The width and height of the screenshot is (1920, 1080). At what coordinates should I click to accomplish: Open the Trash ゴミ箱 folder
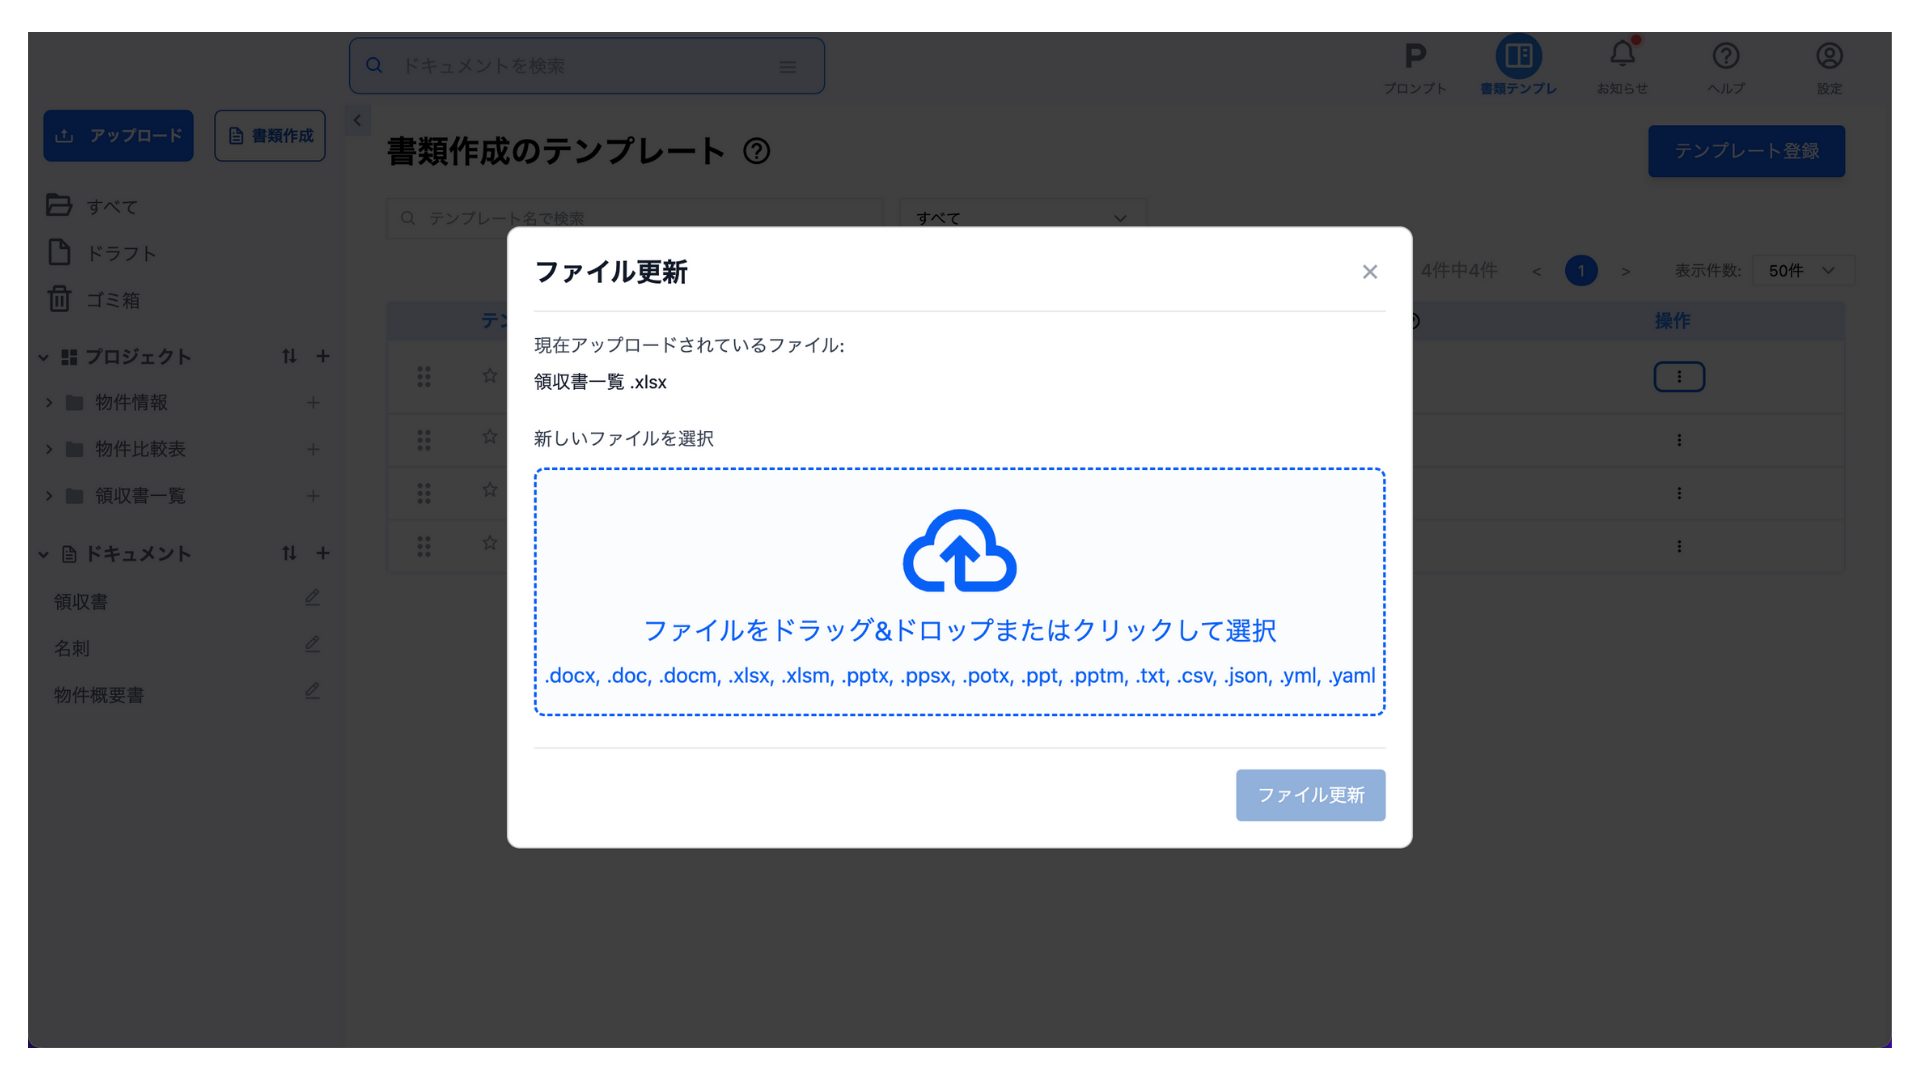[112, 300]
